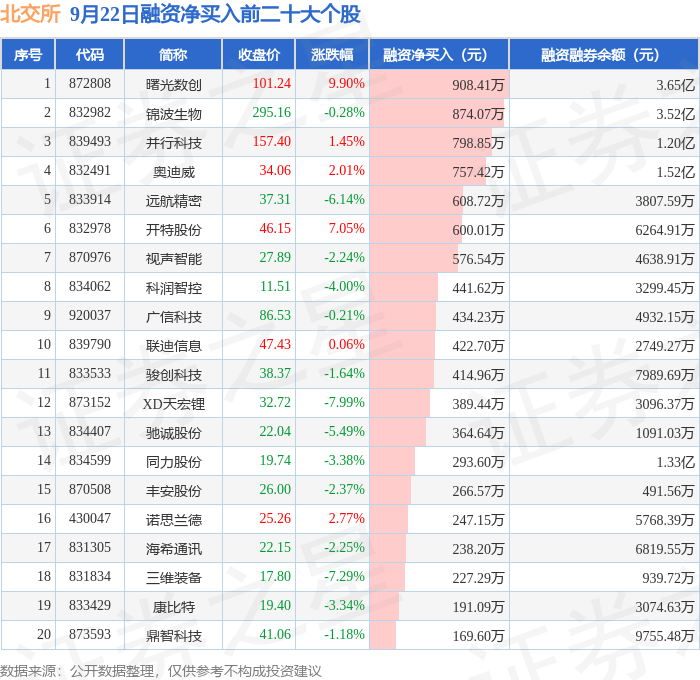This screenshot has height=680, width=700.
Task: Click stock name XD天宏锂
Action: [173, 404]
